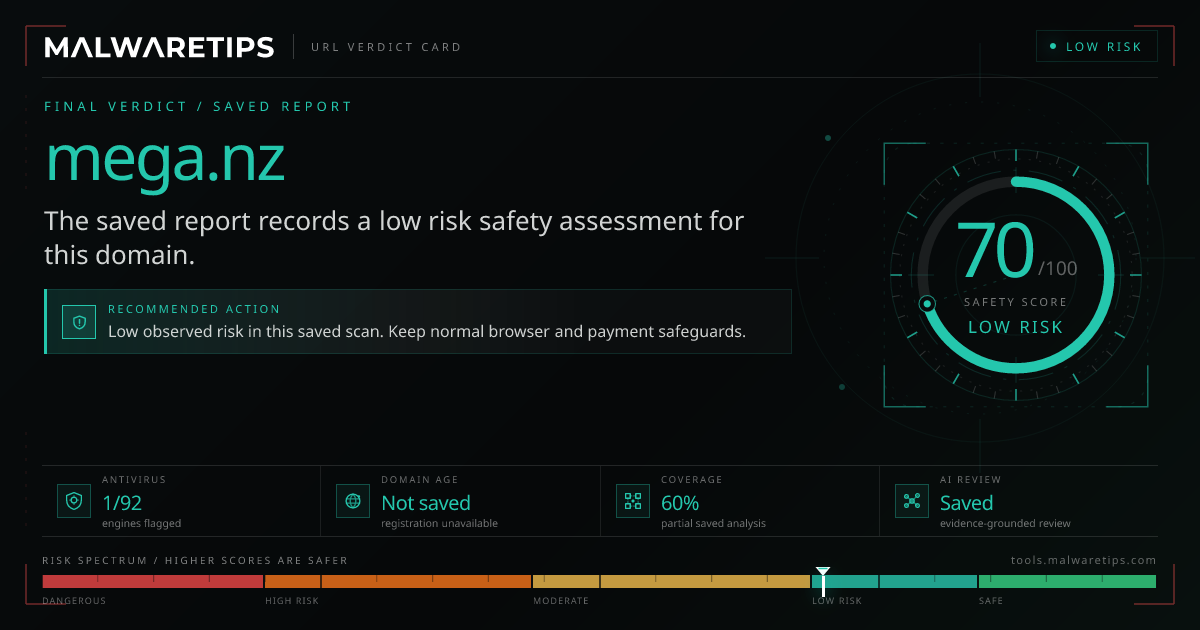Click the SAFE spectrum label
The width and height of the screenshot is (1200, 630).
[x=990, y=601]
